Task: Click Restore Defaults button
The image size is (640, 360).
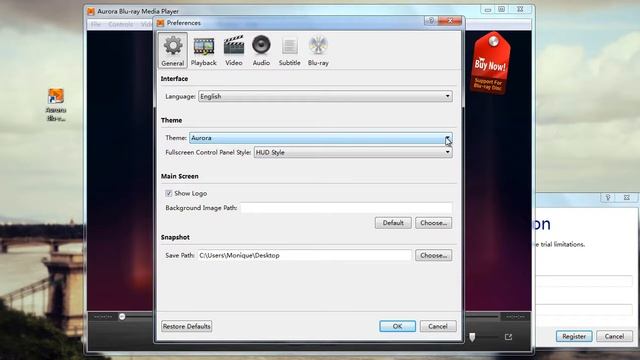Action: tap(187, 326)
